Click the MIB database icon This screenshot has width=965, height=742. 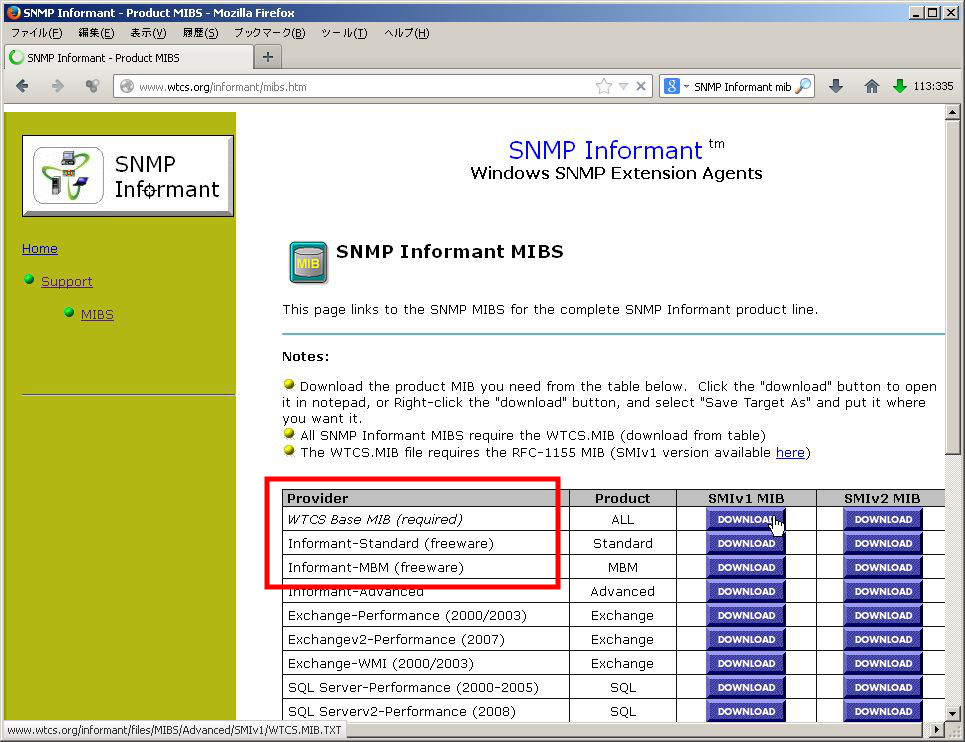308,263
